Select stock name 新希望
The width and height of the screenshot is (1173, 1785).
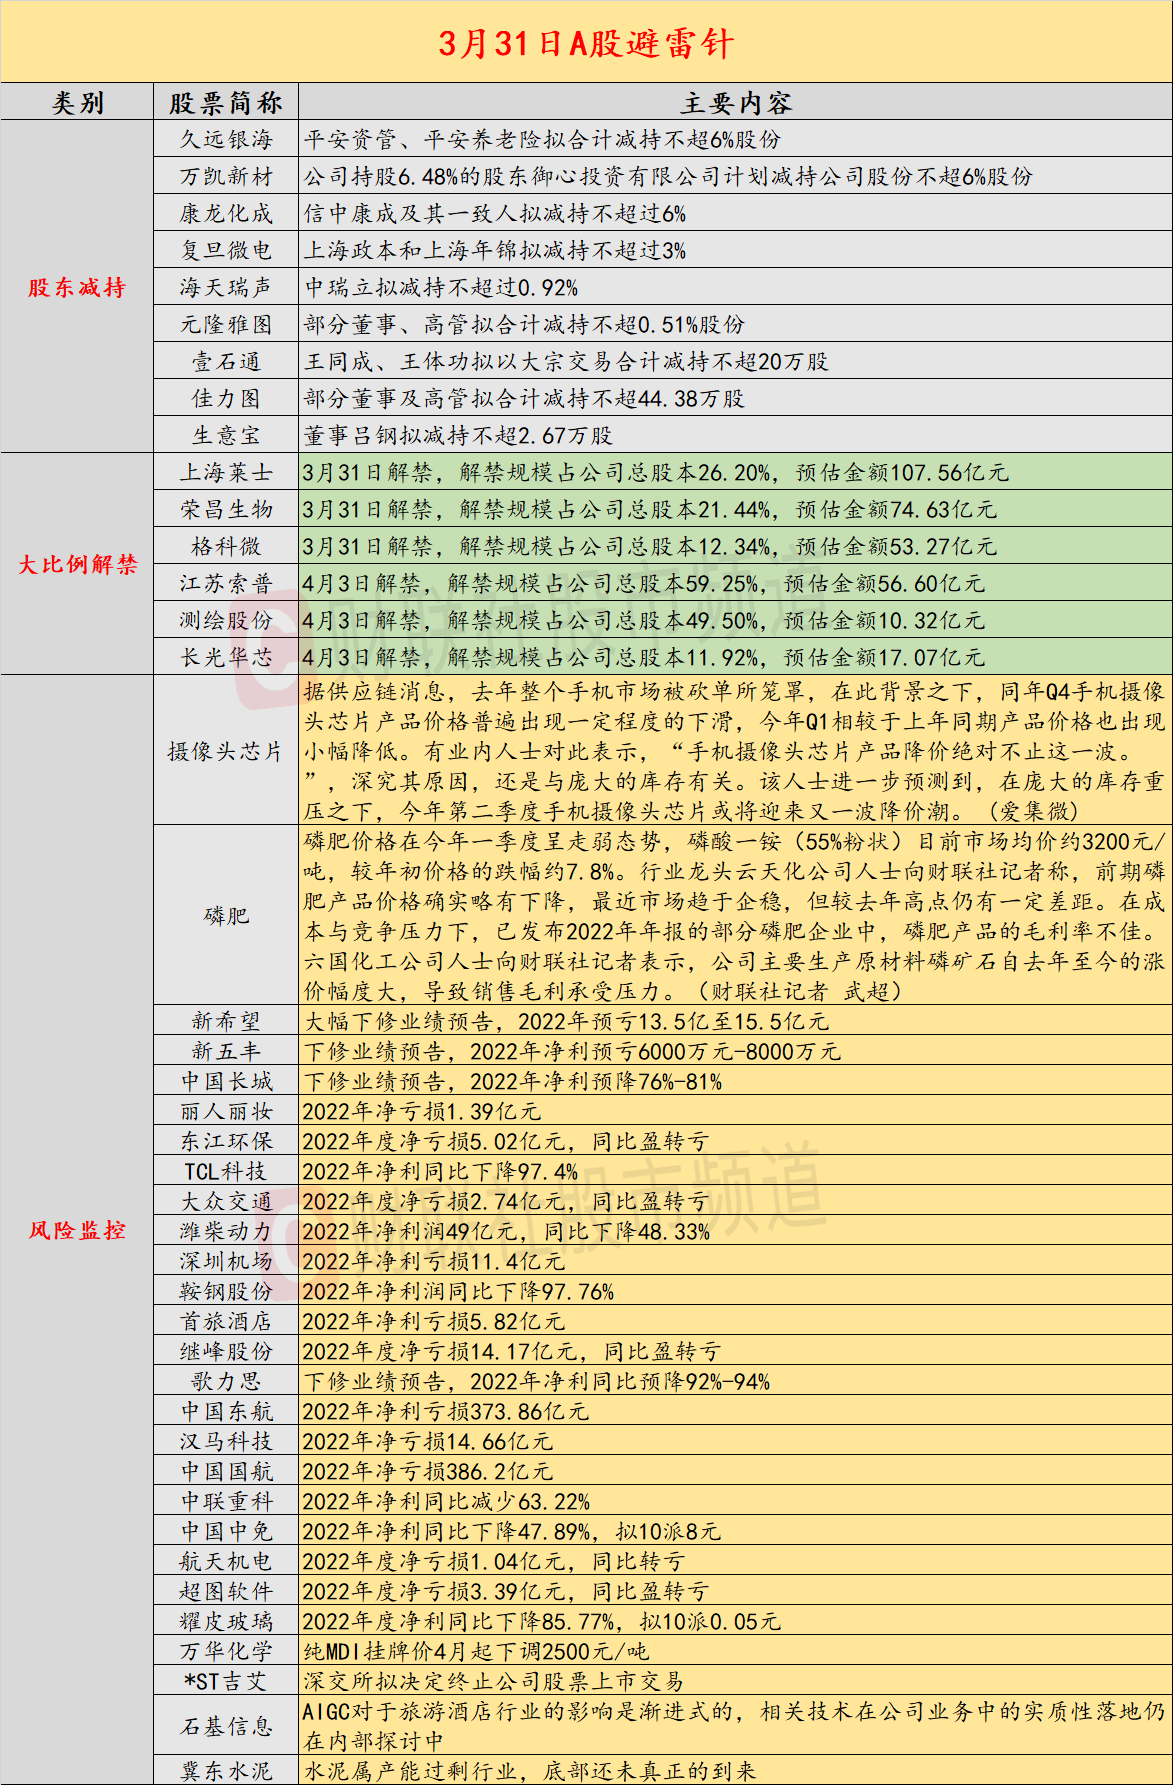(226, 1022)
